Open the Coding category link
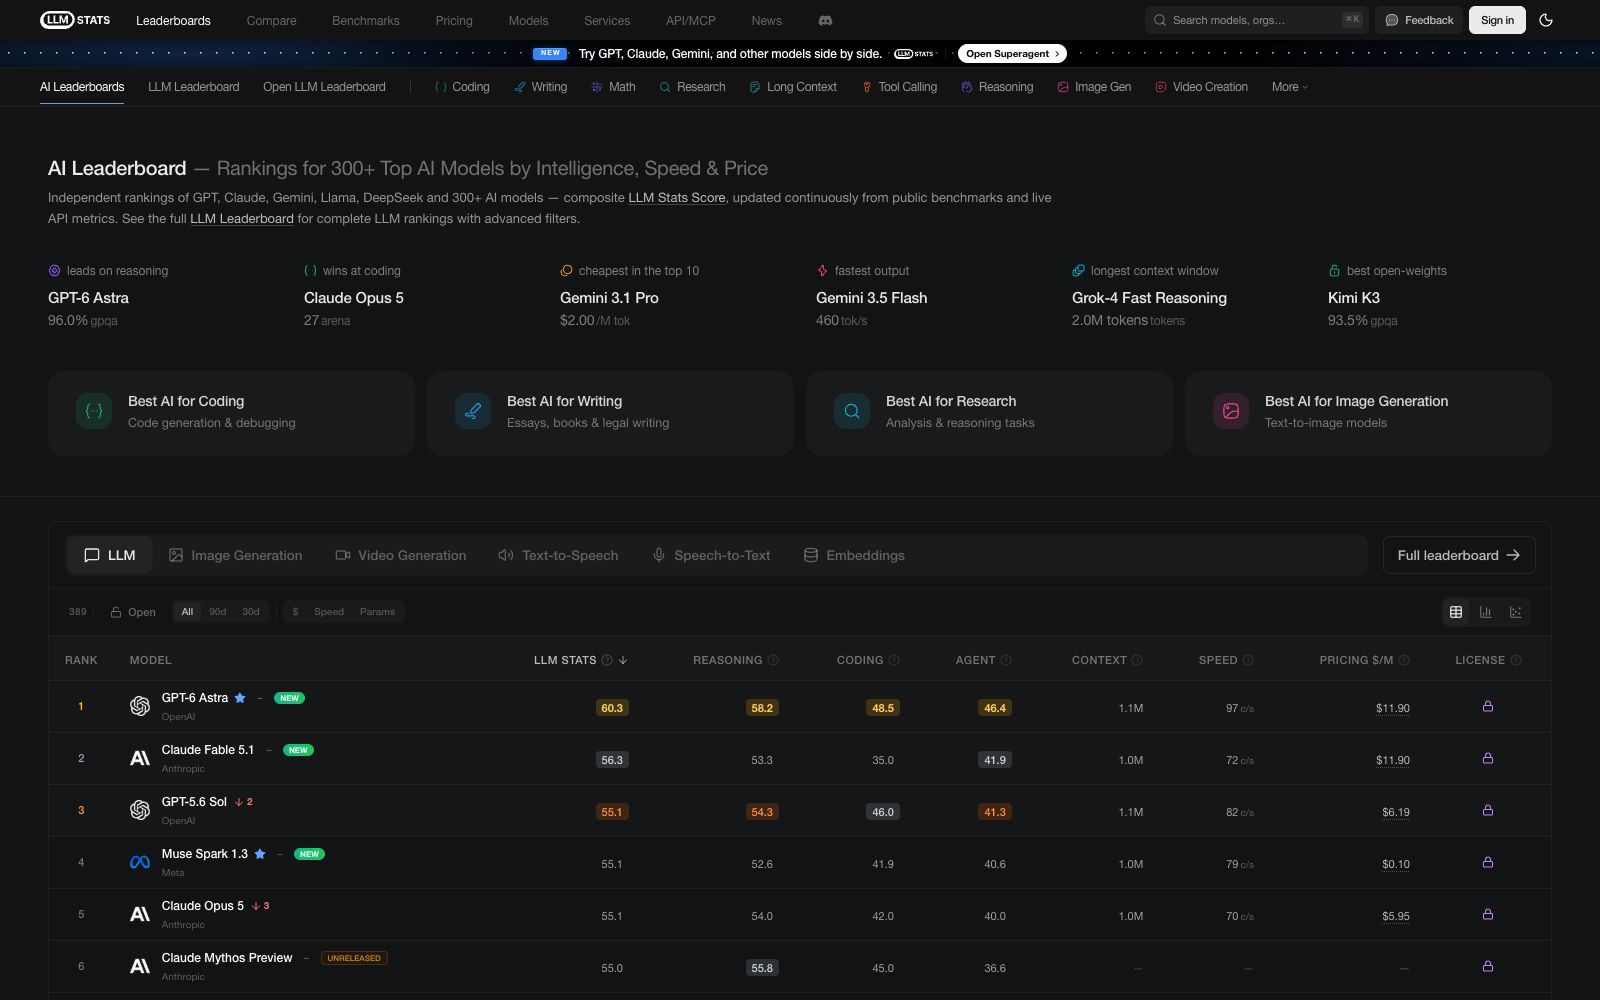 pos(462,87)
